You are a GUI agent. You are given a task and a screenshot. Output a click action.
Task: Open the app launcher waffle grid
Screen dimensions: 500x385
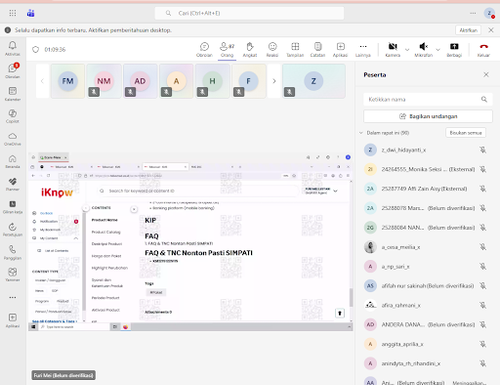tap(13, 13)
